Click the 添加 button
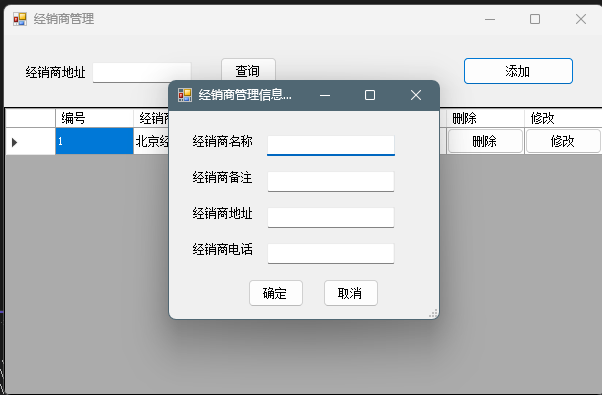 point(518,71)
